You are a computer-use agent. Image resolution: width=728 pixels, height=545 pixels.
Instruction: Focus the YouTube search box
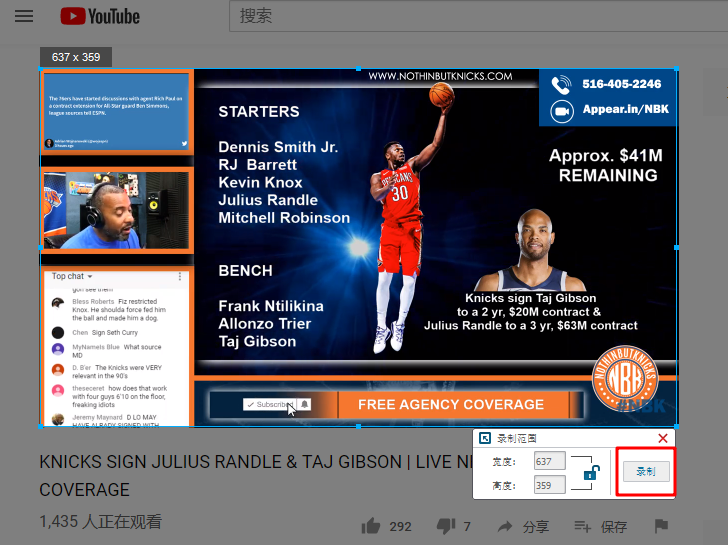click(478, 16)
